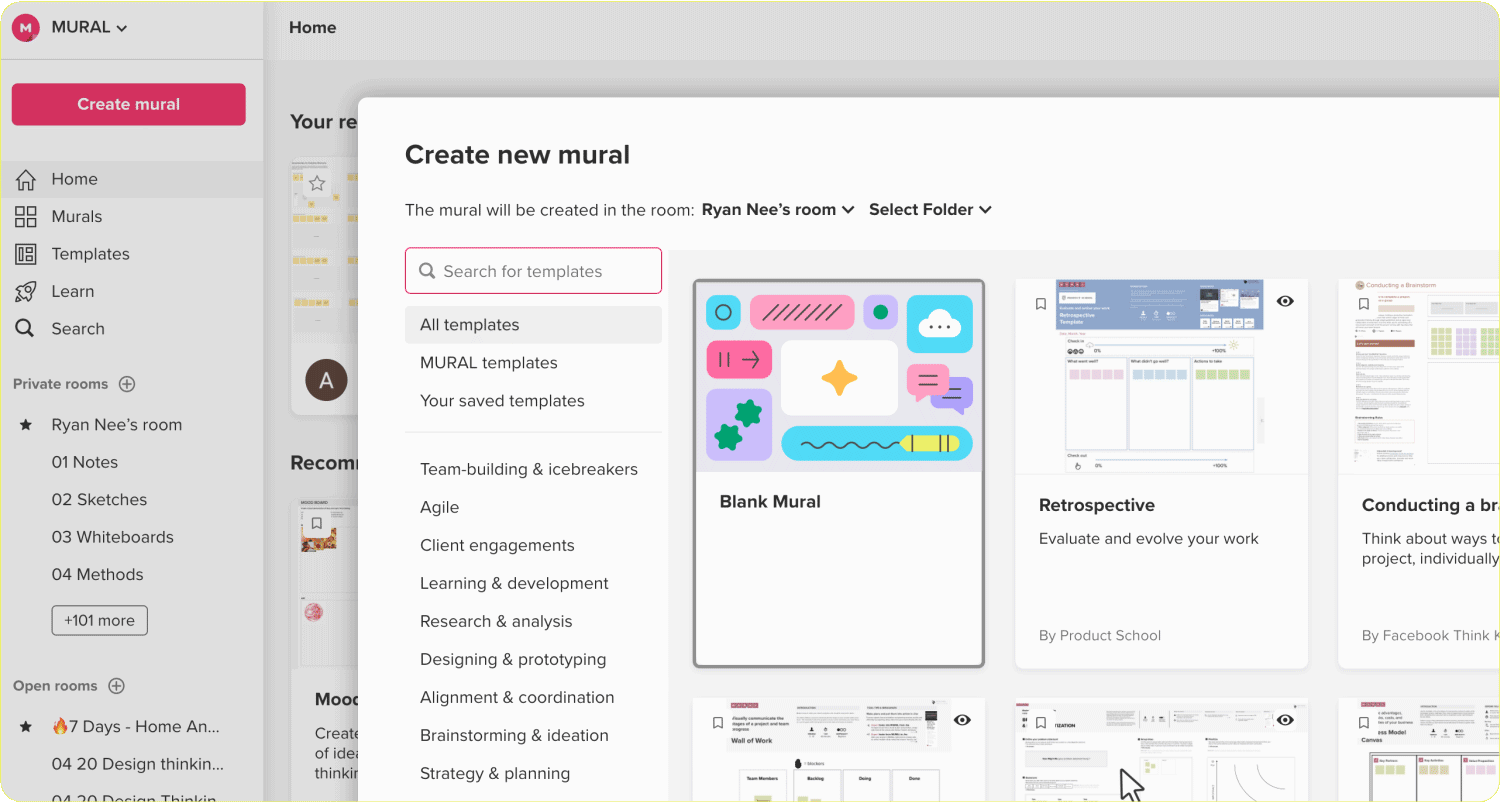Choose the Client engagements category

pyautogui.click(x=497, y=545)
